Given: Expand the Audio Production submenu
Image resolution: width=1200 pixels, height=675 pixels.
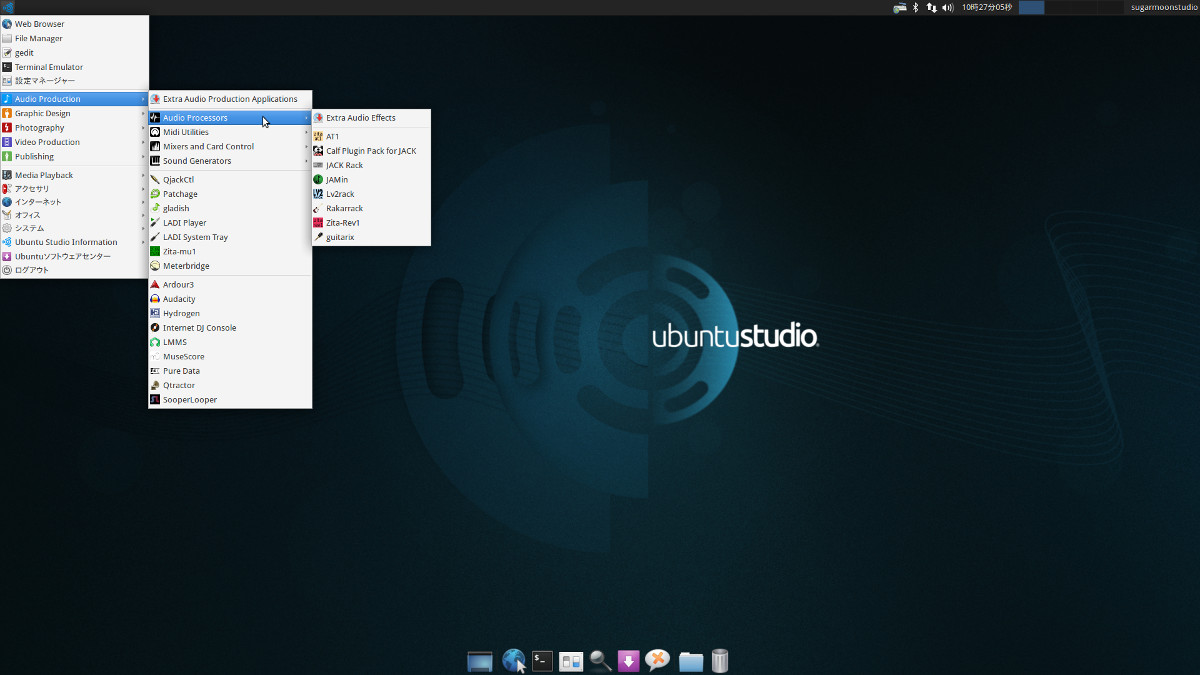Looking at the screenshot, I should (74, 99).
